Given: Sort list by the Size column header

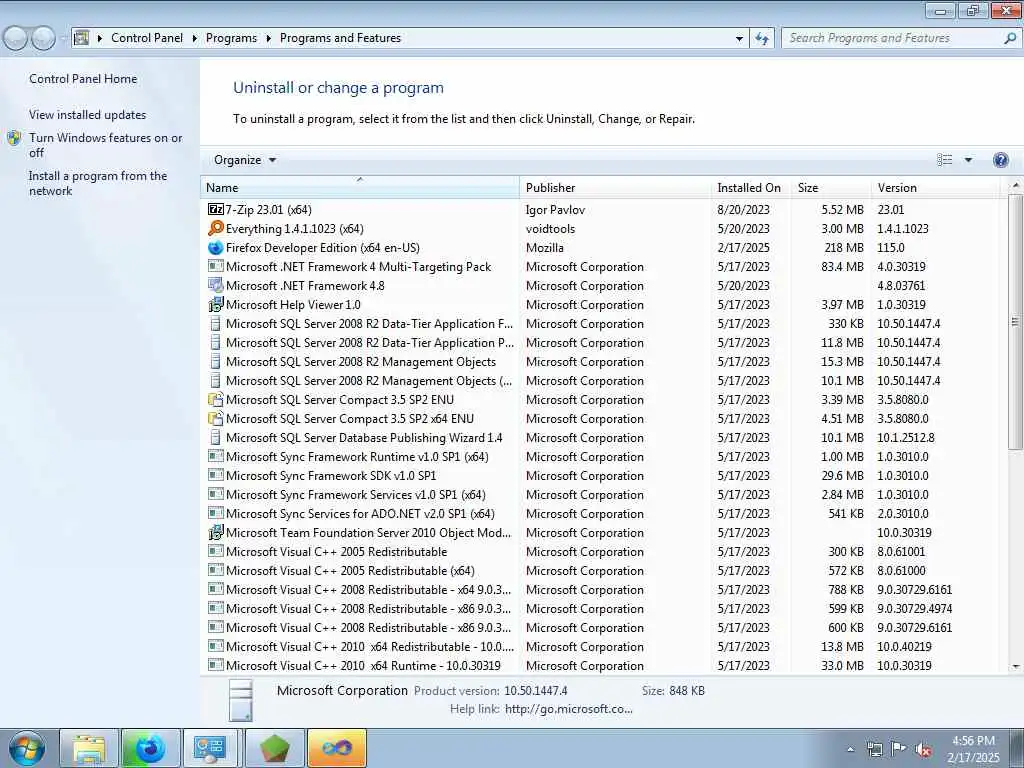Looking at the screenshot, I should [x=831, y=187].
